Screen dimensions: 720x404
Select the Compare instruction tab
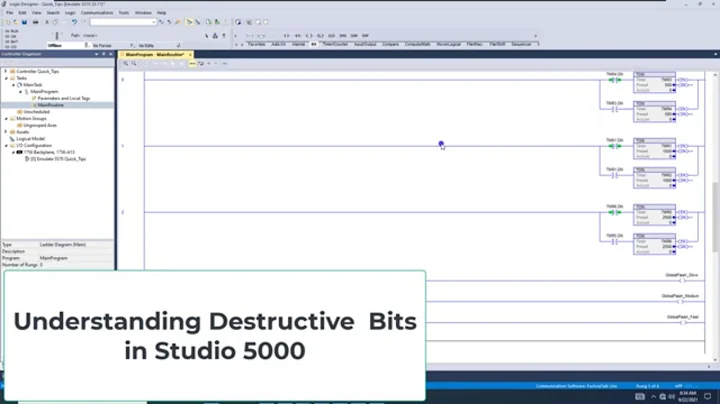[391, 45]
